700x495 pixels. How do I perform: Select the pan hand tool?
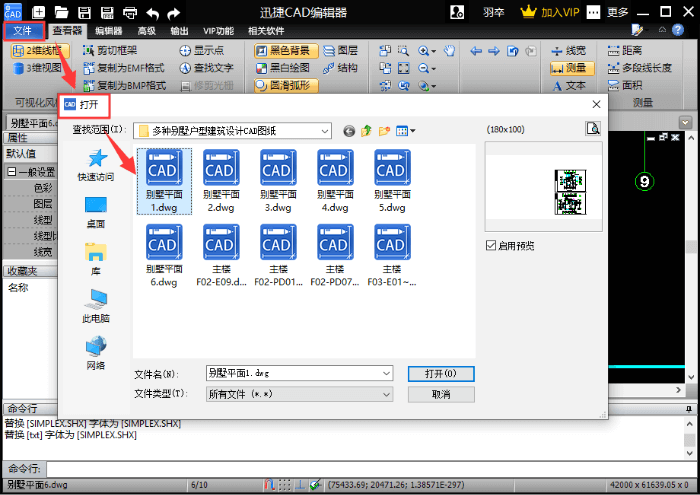tap(449, 50)
